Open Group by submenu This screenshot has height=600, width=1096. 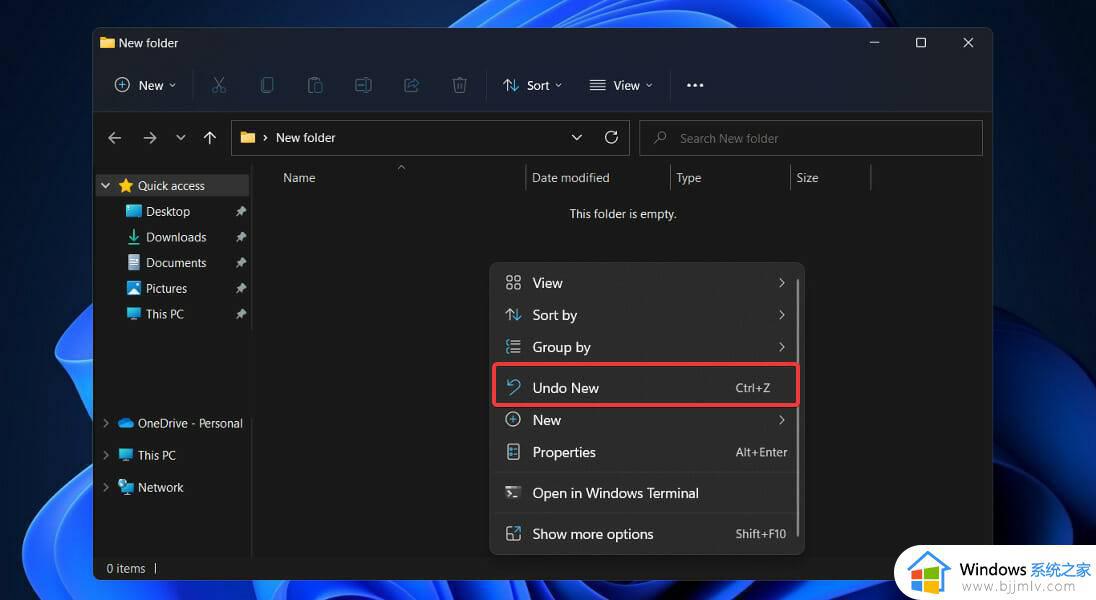[x=645, y=347]
